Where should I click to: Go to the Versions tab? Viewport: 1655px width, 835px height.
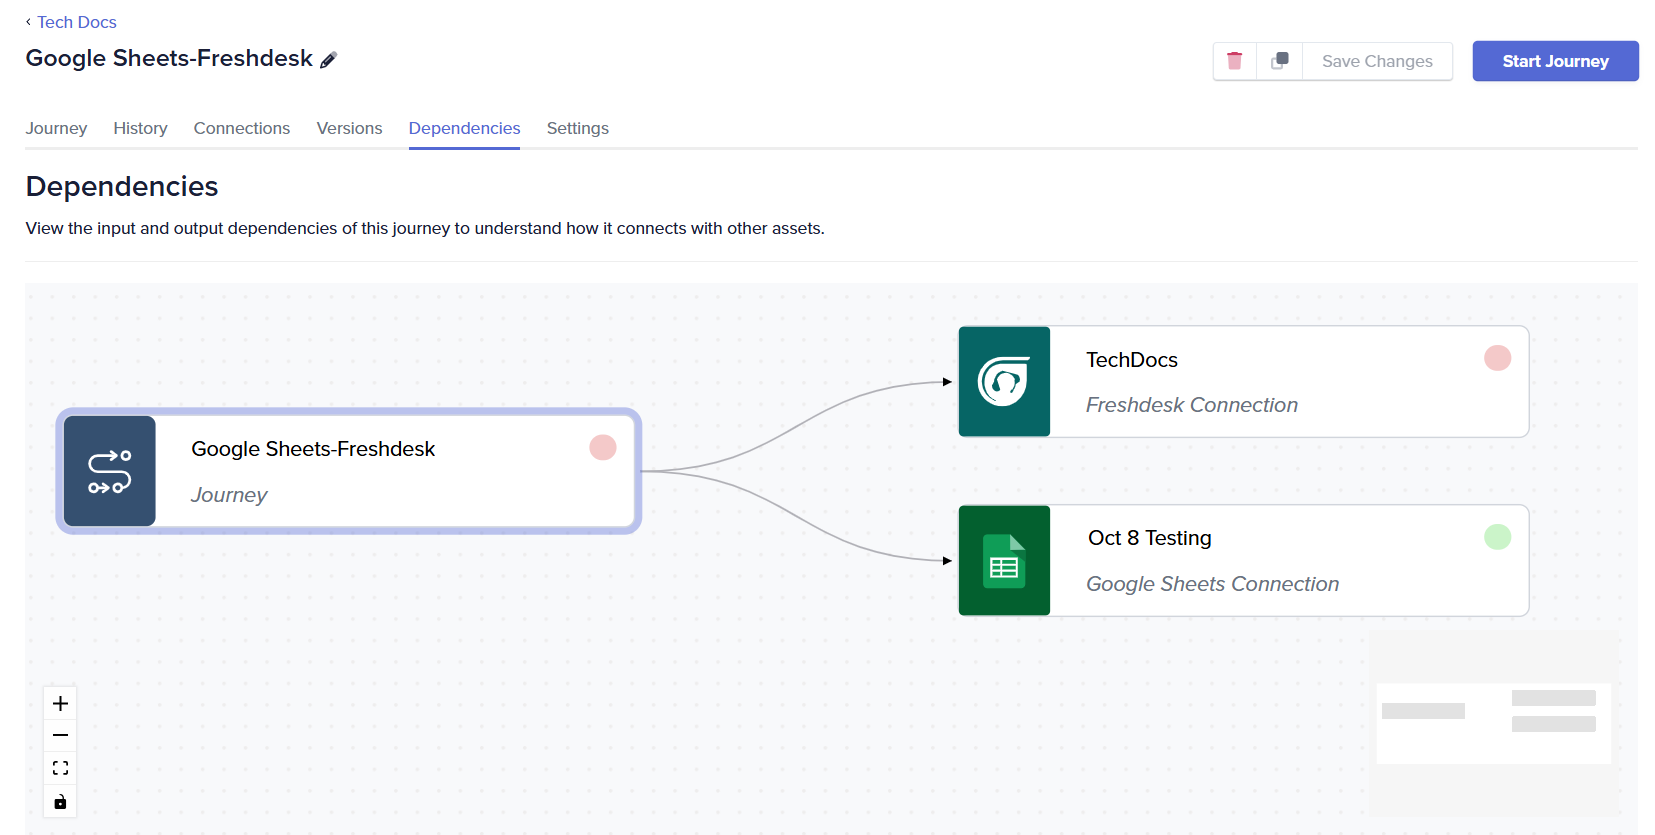point(349,128)
